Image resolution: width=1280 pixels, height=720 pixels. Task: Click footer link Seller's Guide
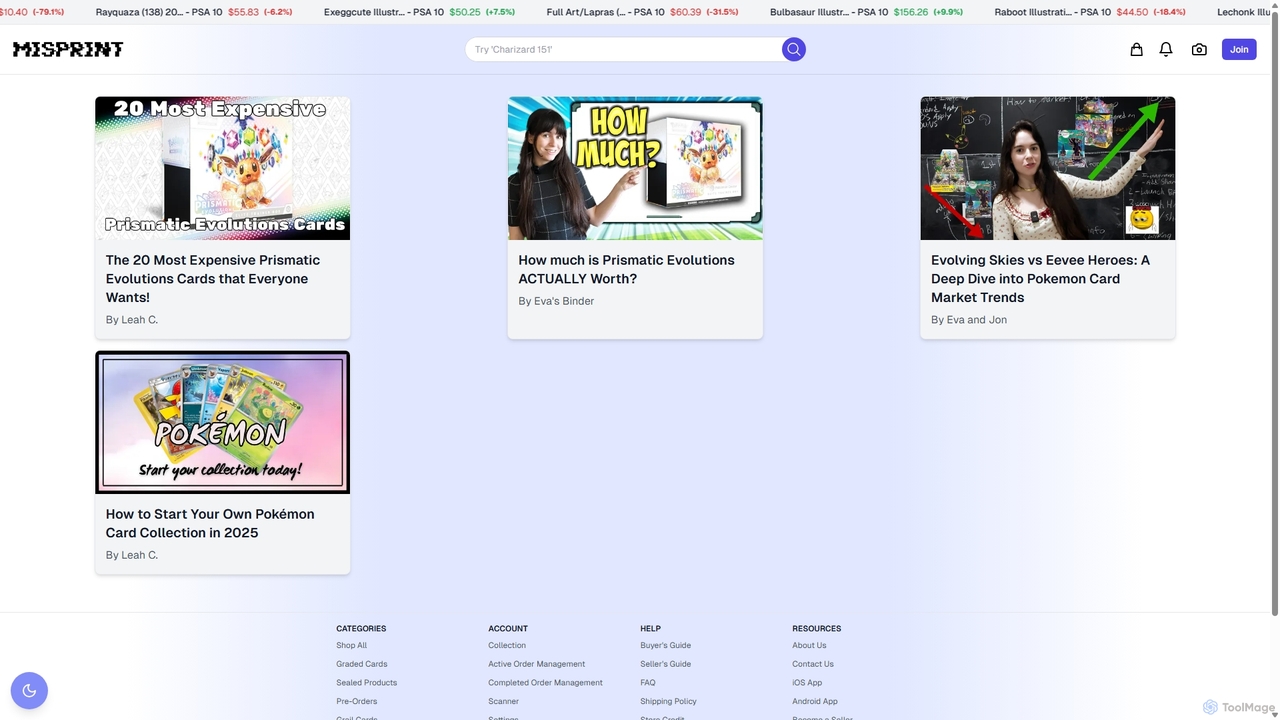(x=665, y=664)
